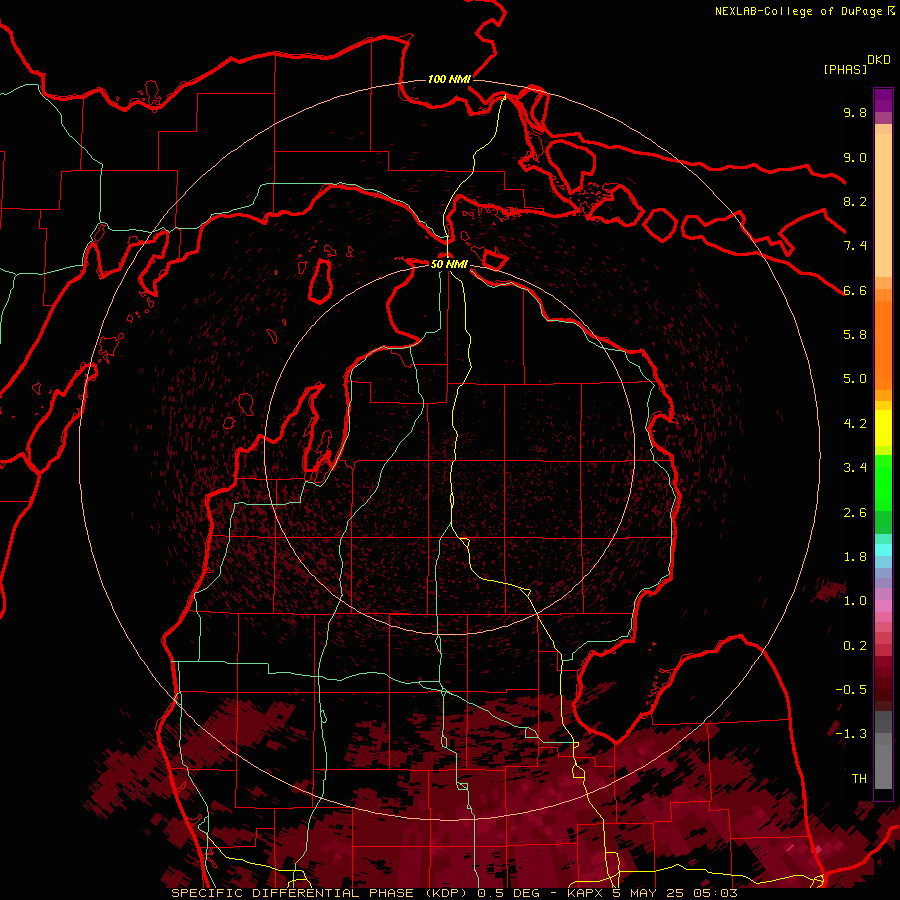Pick the orange segment of the color bar
Screen dimensions: 900x900
883,346
